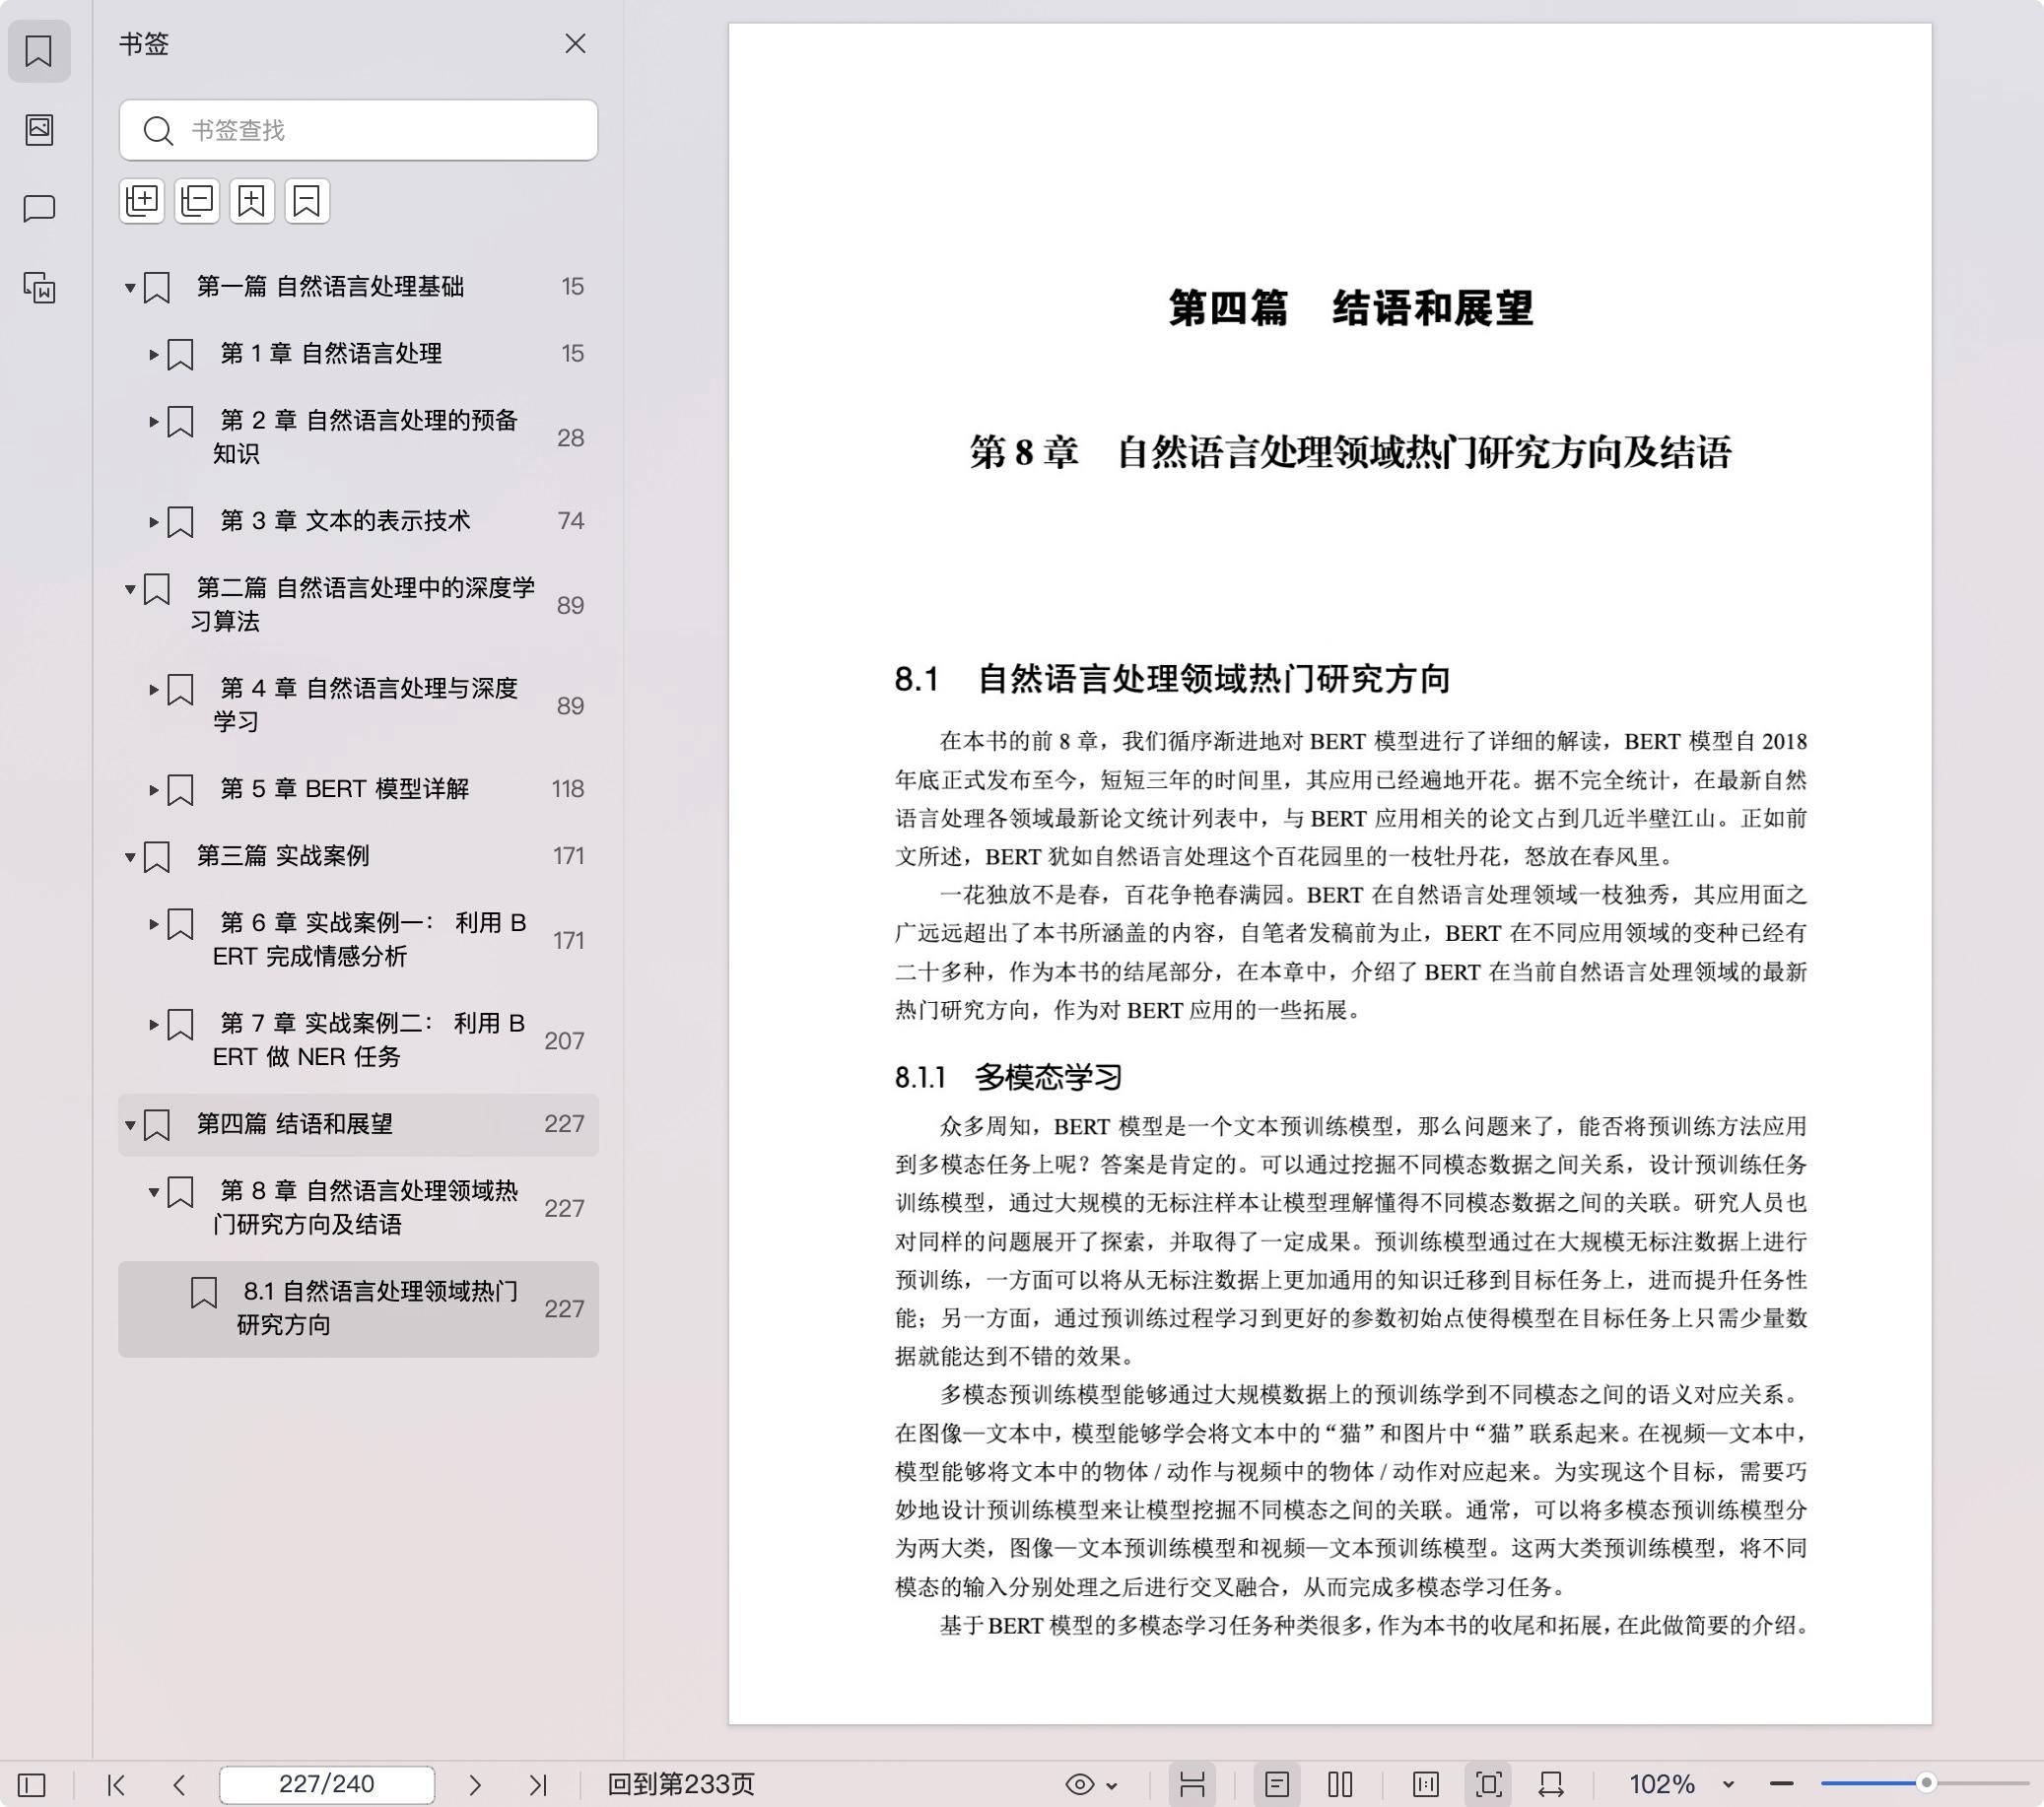Image resolution: width=2044 pixels, height=1807 pixels.
Task: Open the comments panel icon in sidebar
Action: coord(39,209)
